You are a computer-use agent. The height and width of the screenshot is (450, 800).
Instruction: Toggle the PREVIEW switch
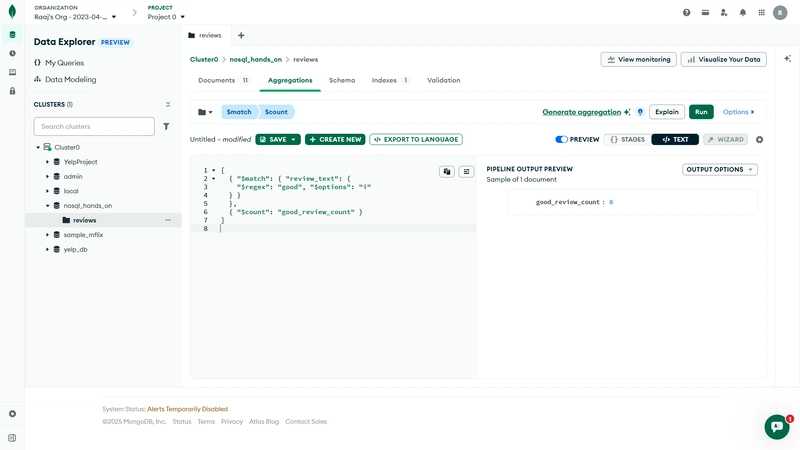coord(561,139)
